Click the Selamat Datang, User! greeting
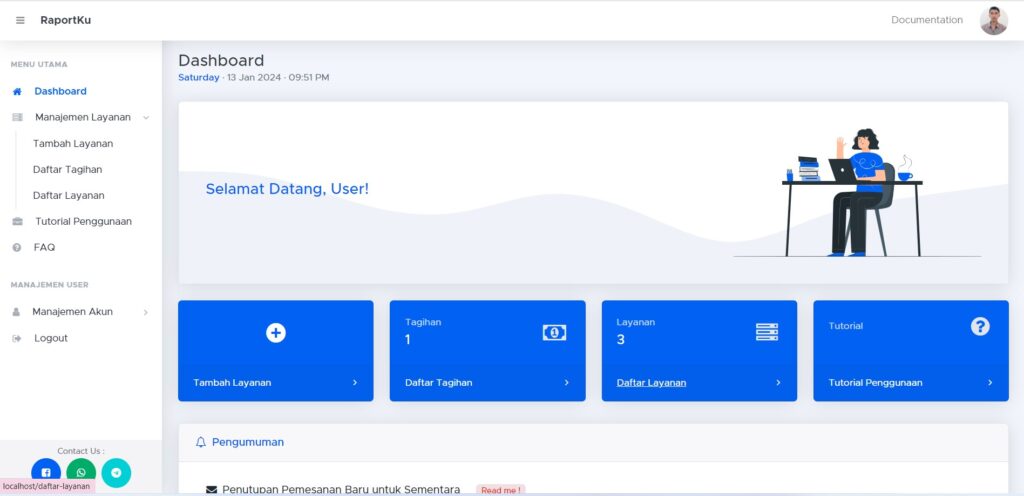Viewport: 1024px width, 496px height. click(x=287, y=189)
